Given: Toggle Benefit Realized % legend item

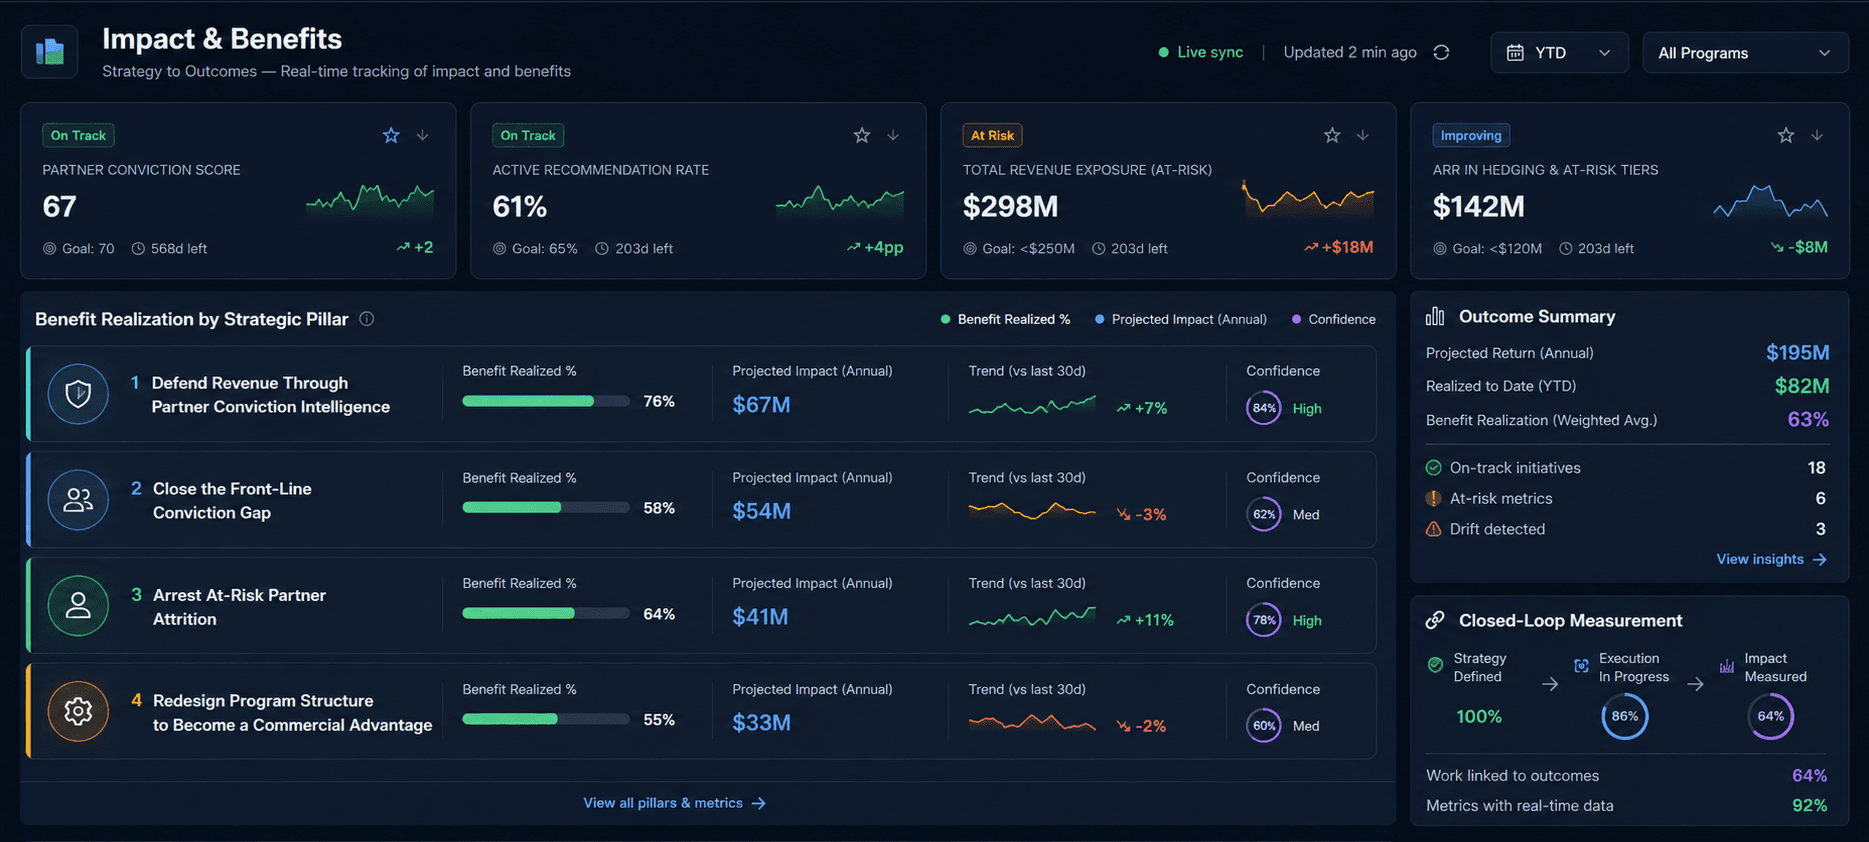Looking at the screenshot, I should pyautogui.click(x=1005, y=319).
